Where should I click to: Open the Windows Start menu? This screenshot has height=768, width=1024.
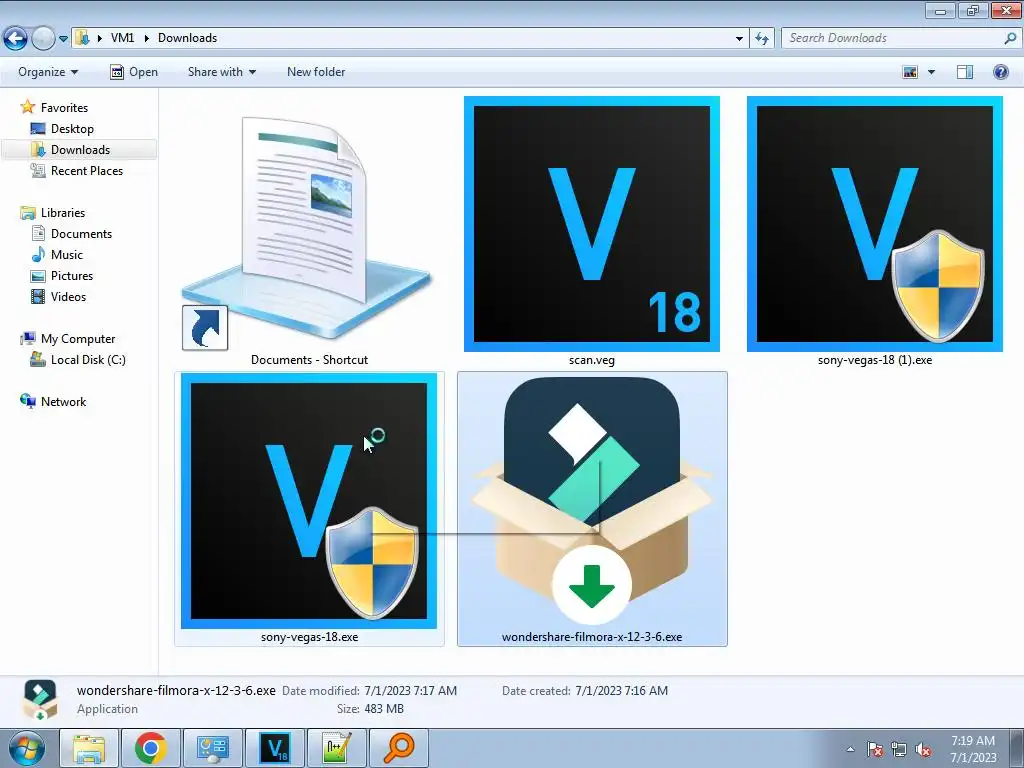click(x=27, y=748)
